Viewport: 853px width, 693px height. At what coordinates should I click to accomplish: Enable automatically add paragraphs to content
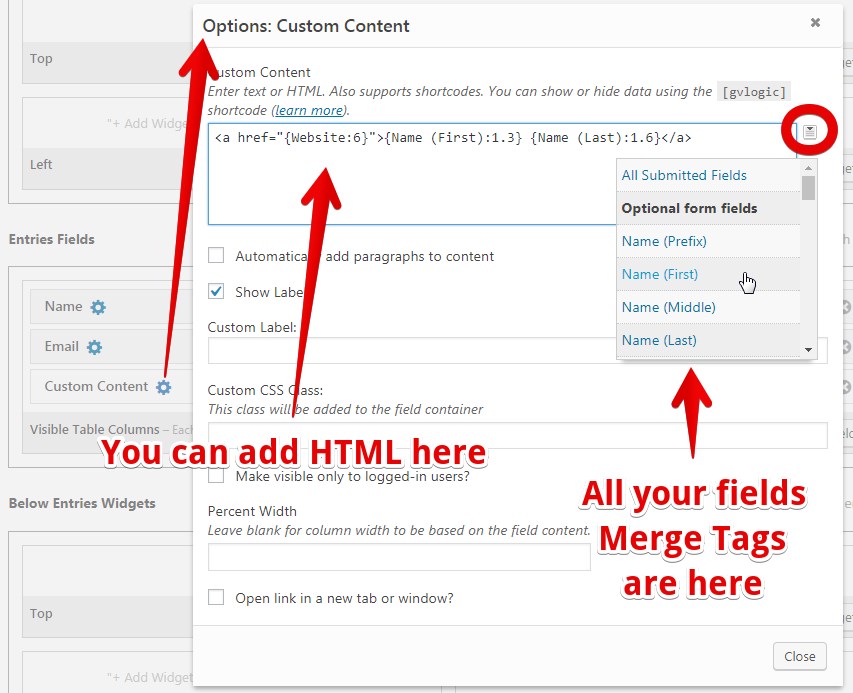pos(216,256)
